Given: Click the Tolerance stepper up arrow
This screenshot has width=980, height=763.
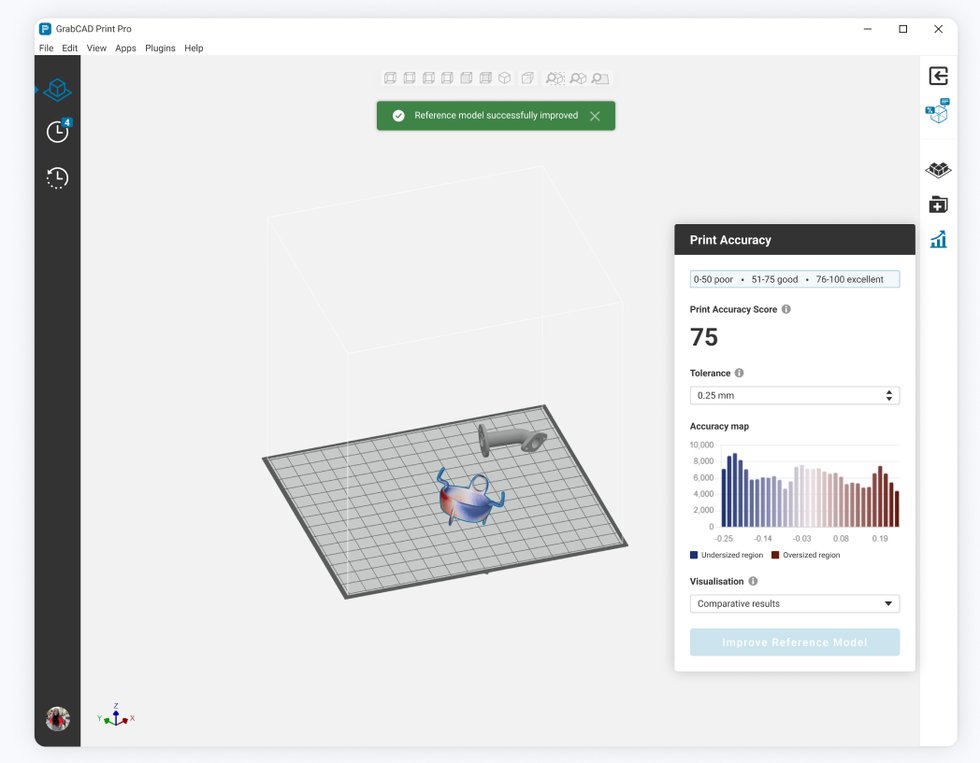Looking at the screenshot, I should point(888,391).
